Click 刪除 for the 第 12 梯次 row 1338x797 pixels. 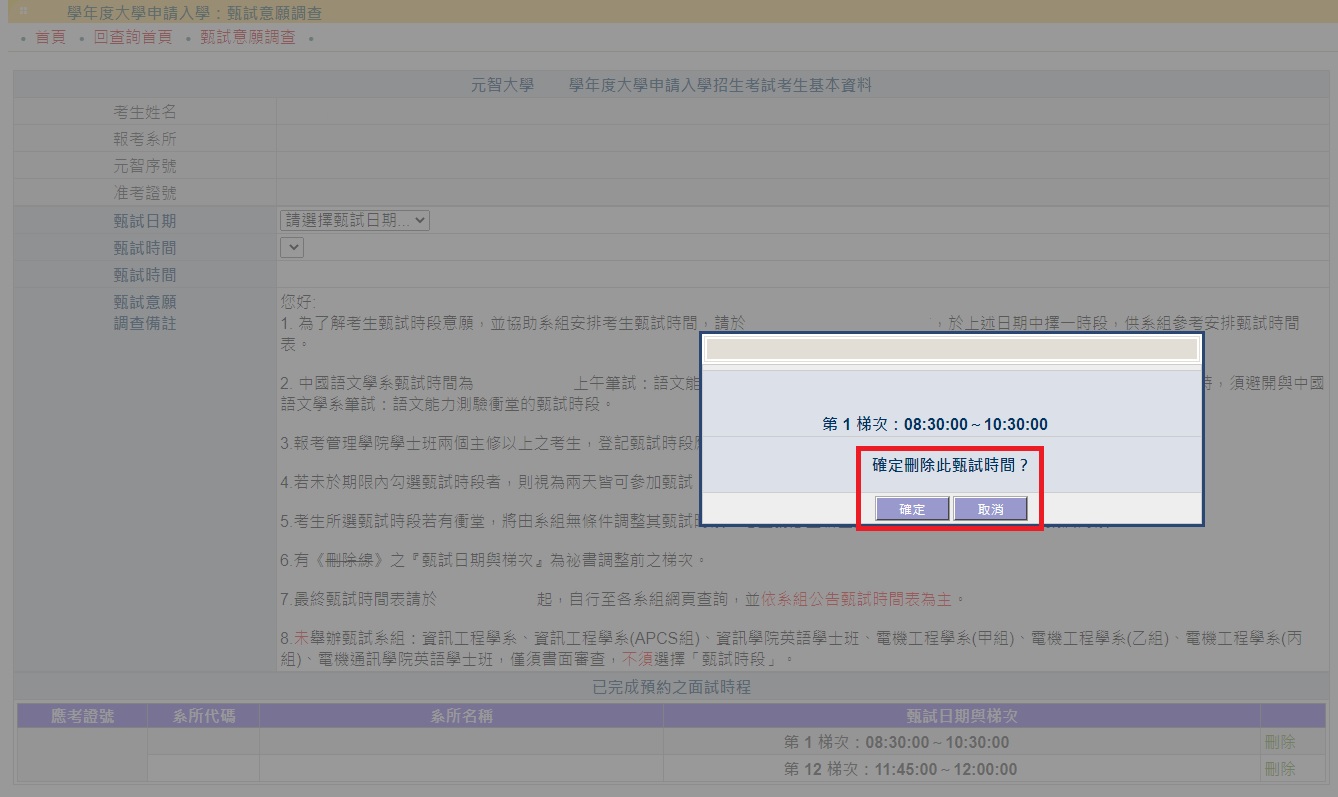click(x=1279, y=769)
